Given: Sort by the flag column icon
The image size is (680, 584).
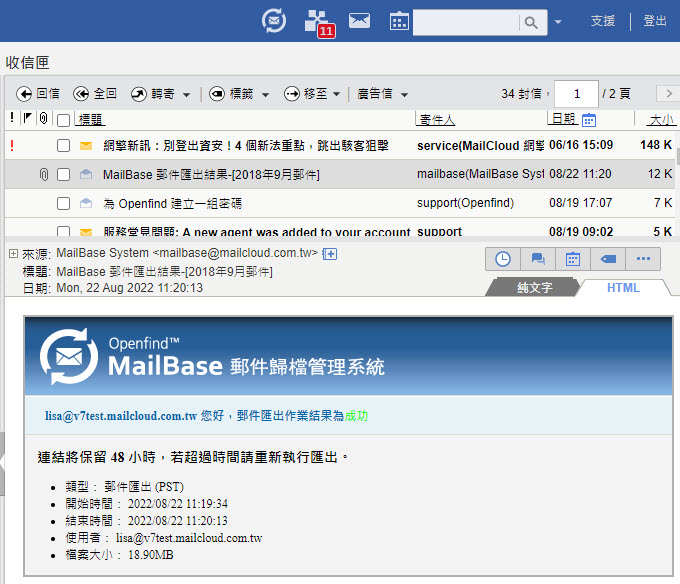Looking at the screenshot, I should click(x=28, y=117).
